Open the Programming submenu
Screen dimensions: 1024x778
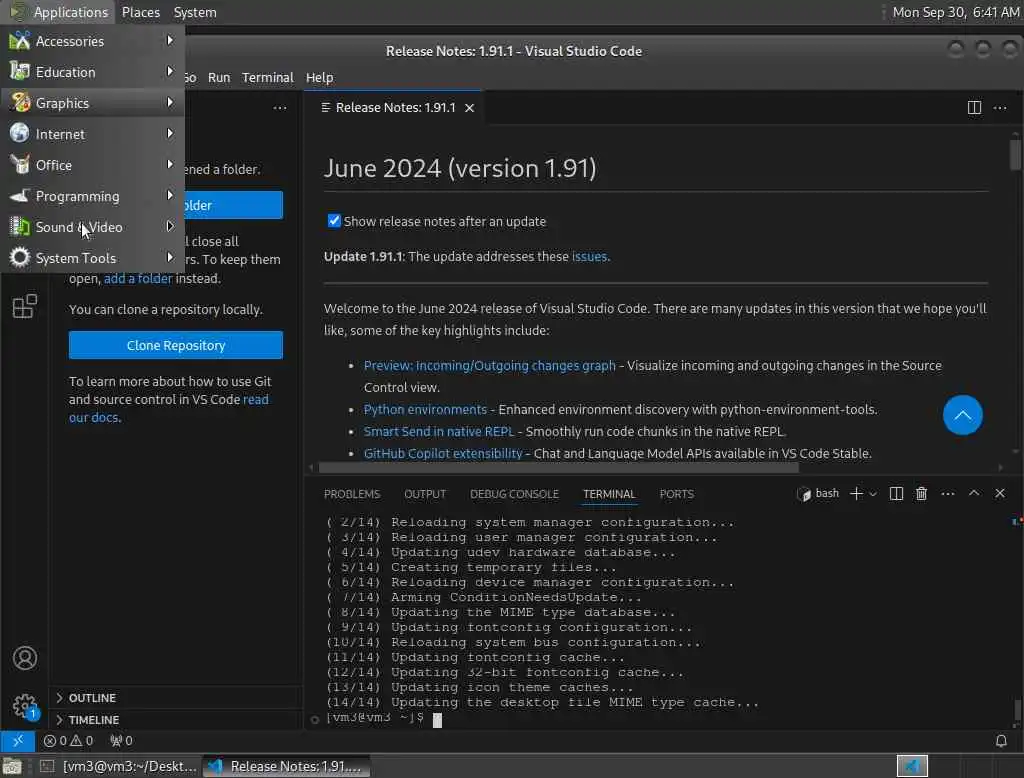(93, 196)
